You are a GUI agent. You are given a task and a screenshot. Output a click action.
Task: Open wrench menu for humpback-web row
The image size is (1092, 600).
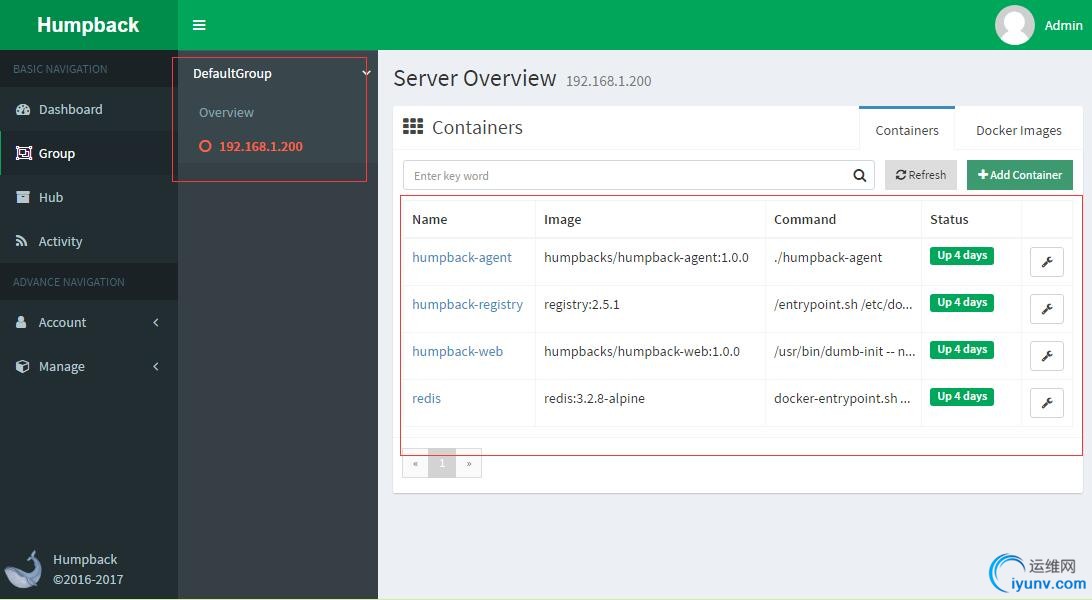pyautogui.click(x=1046, y=356)
